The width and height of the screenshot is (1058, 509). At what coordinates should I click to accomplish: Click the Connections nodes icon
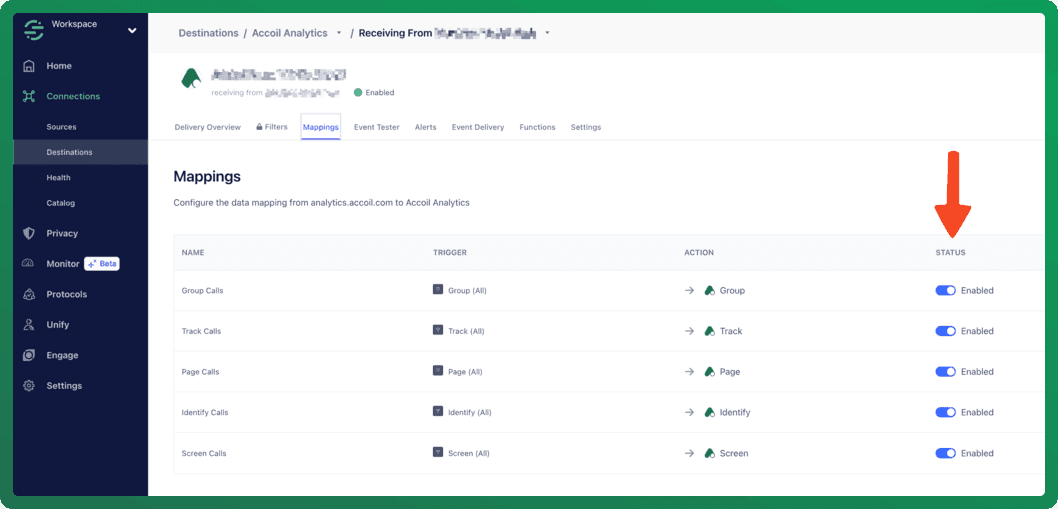(x=28, y=97)
